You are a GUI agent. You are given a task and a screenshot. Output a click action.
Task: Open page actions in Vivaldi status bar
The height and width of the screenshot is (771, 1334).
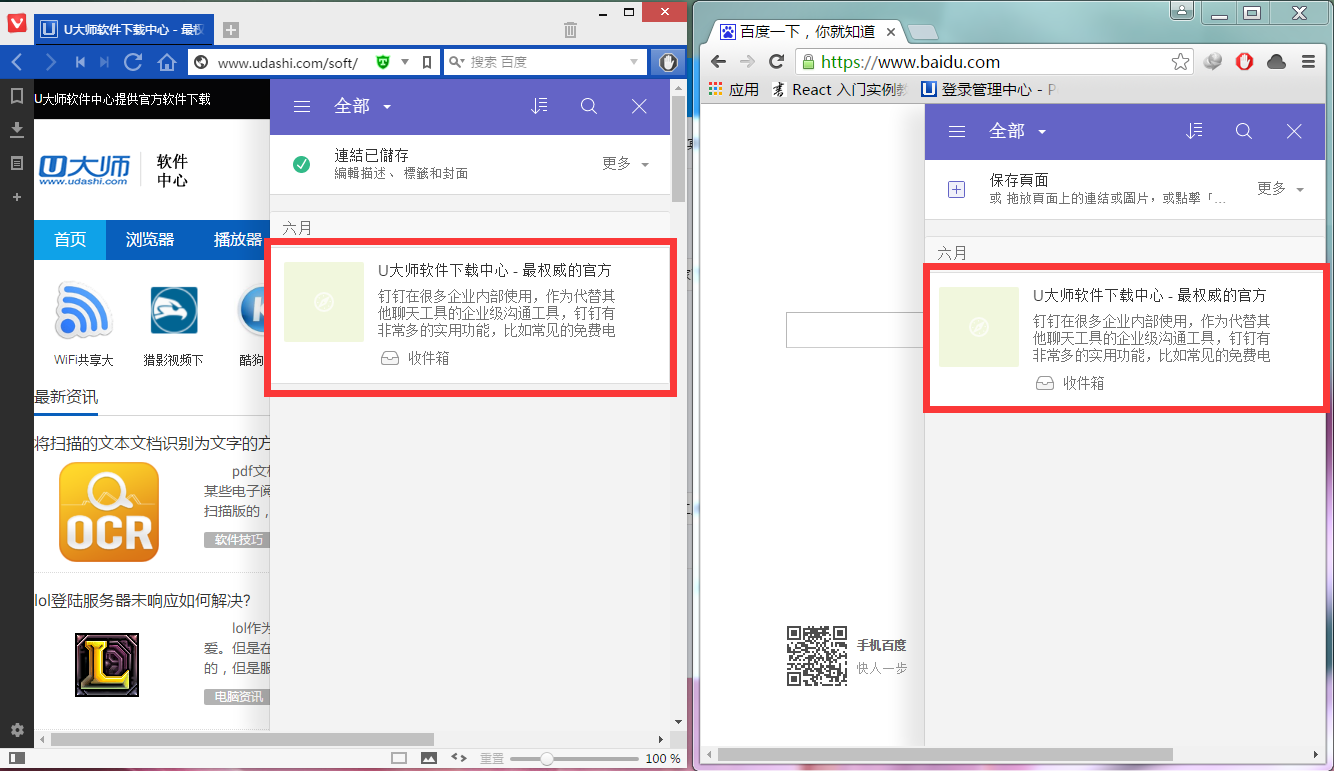point(460,759)
